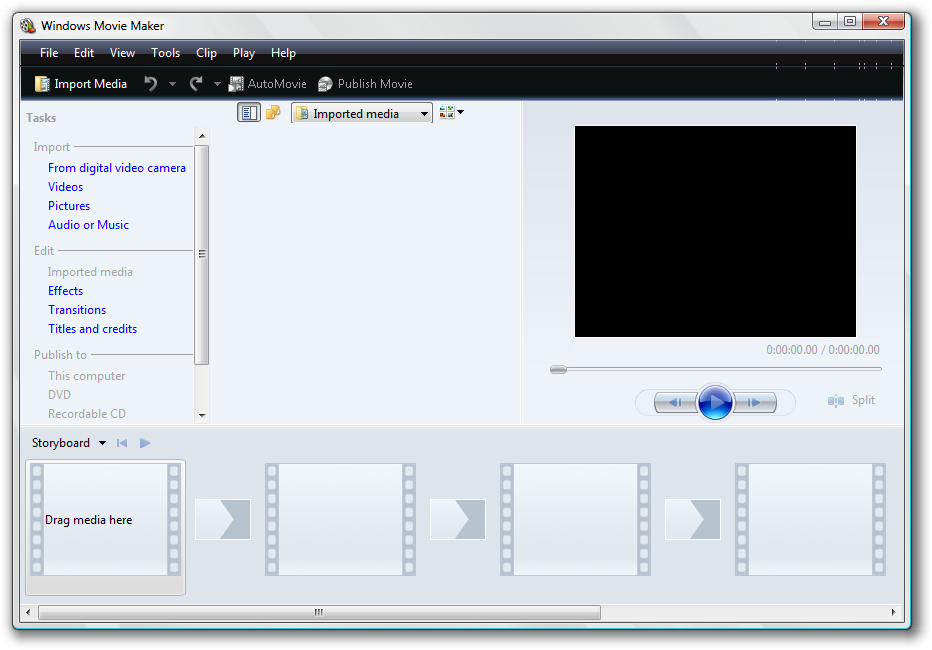Open the Views thumbnail options dropdown
The image size is (932, 650).
click(452, 112)
